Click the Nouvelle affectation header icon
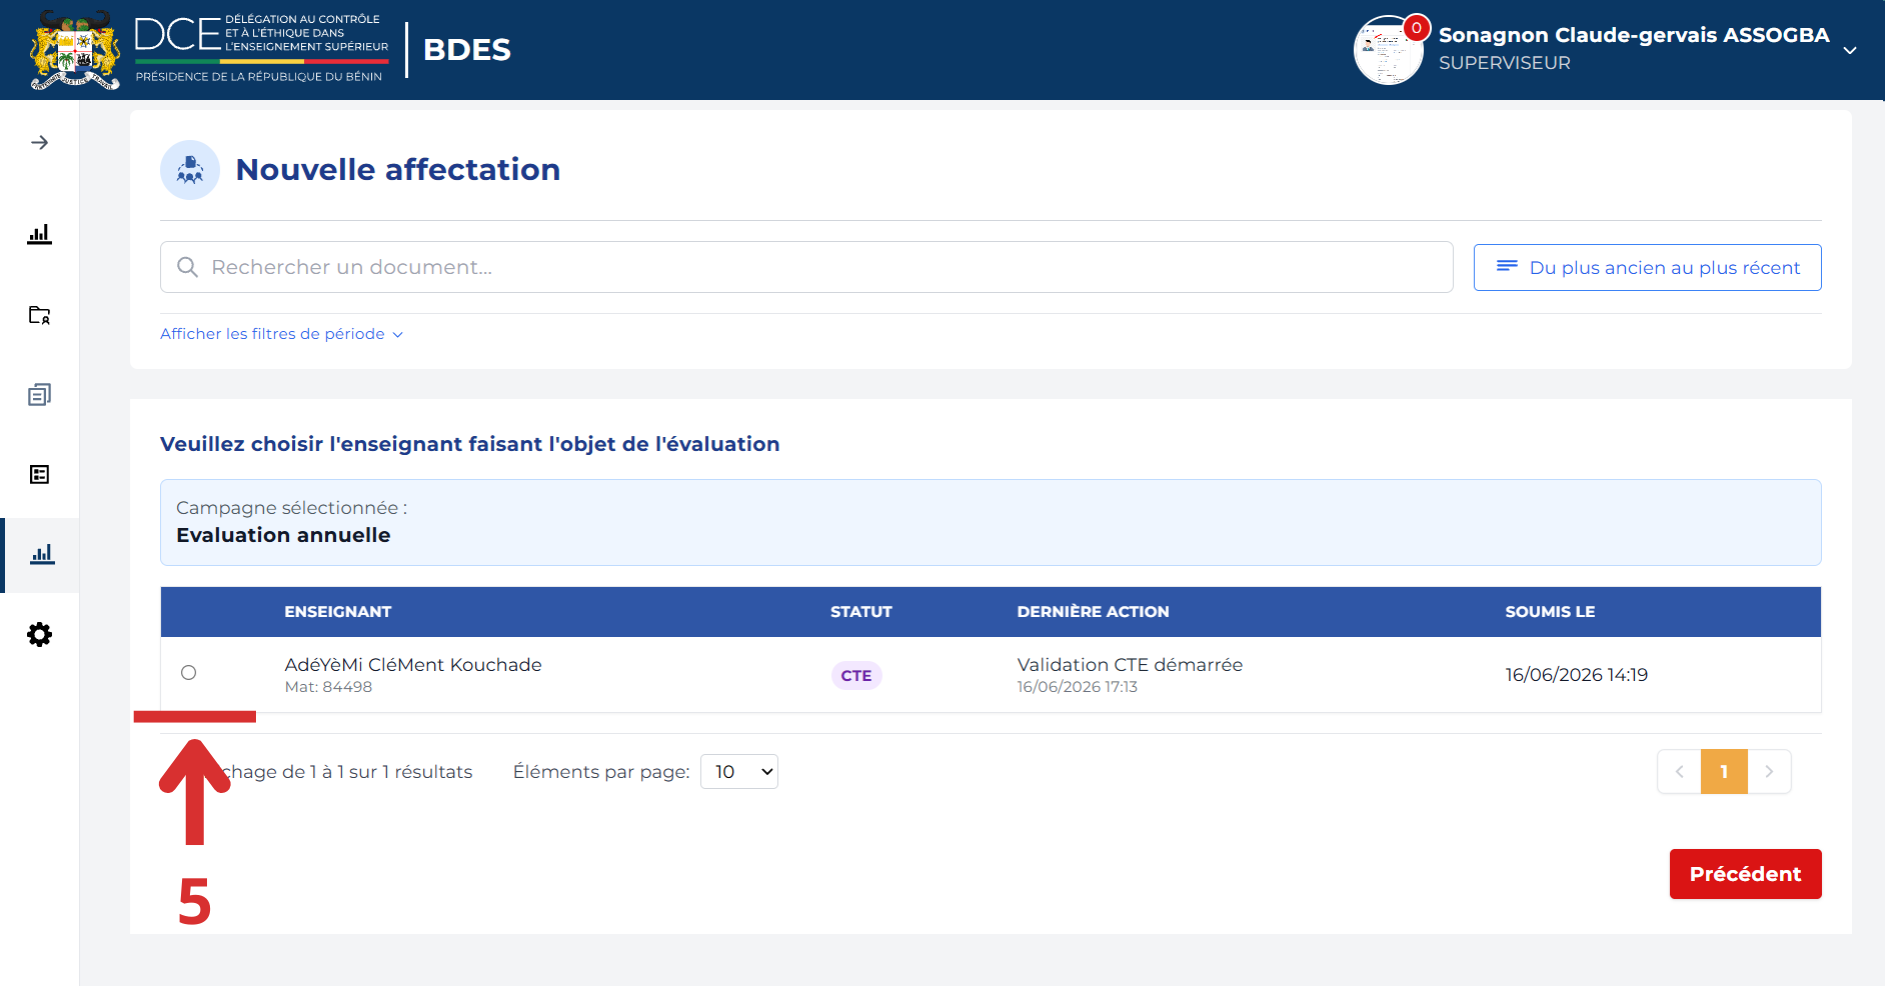The image size is (1885, 986). pyautogui.click(x=190, y=170)
